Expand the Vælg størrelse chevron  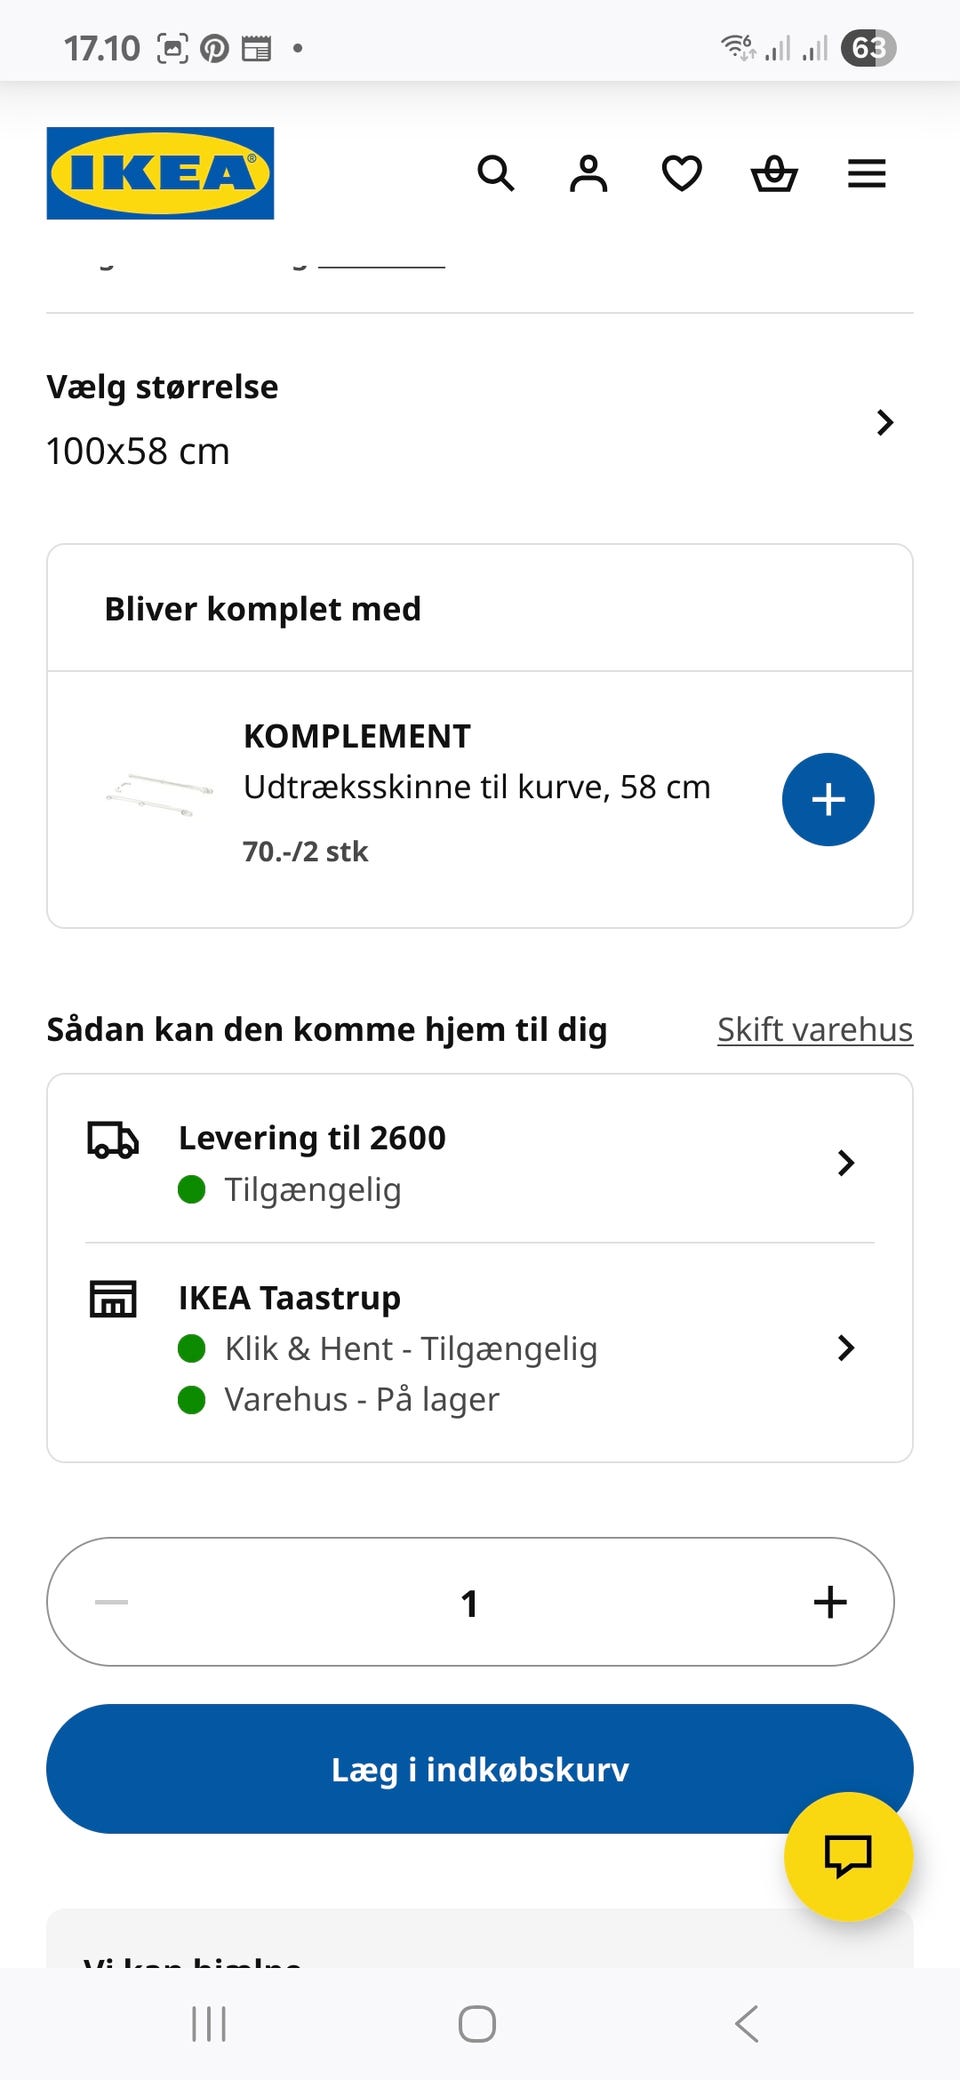coord(884,422)
